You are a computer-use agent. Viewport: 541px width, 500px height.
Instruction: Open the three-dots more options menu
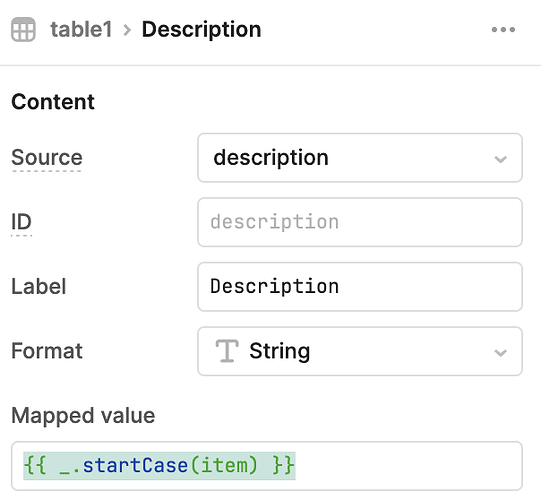(x=503, y=30)
